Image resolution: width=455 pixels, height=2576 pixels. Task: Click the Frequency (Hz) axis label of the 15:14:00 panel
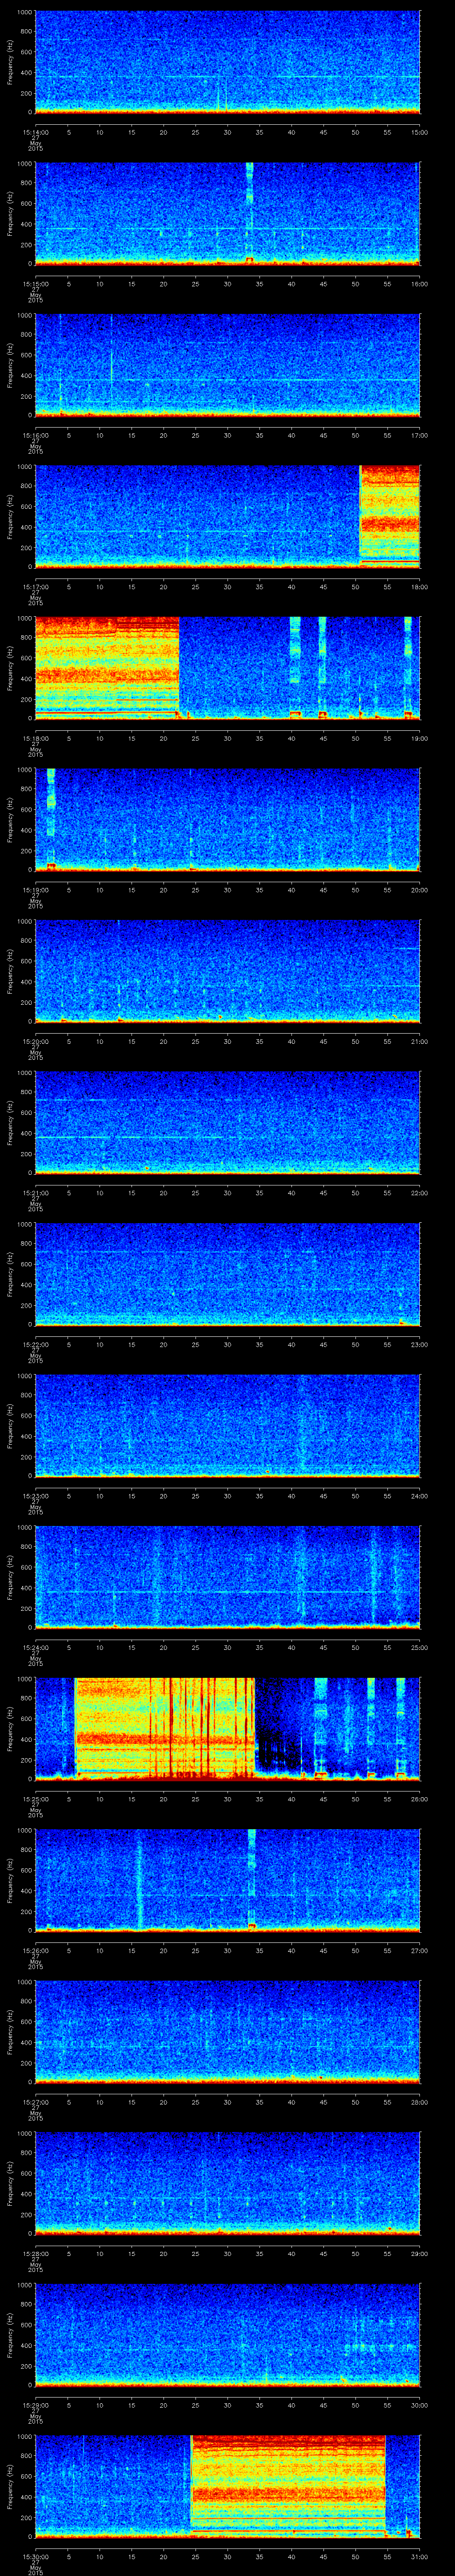(11, 62)
